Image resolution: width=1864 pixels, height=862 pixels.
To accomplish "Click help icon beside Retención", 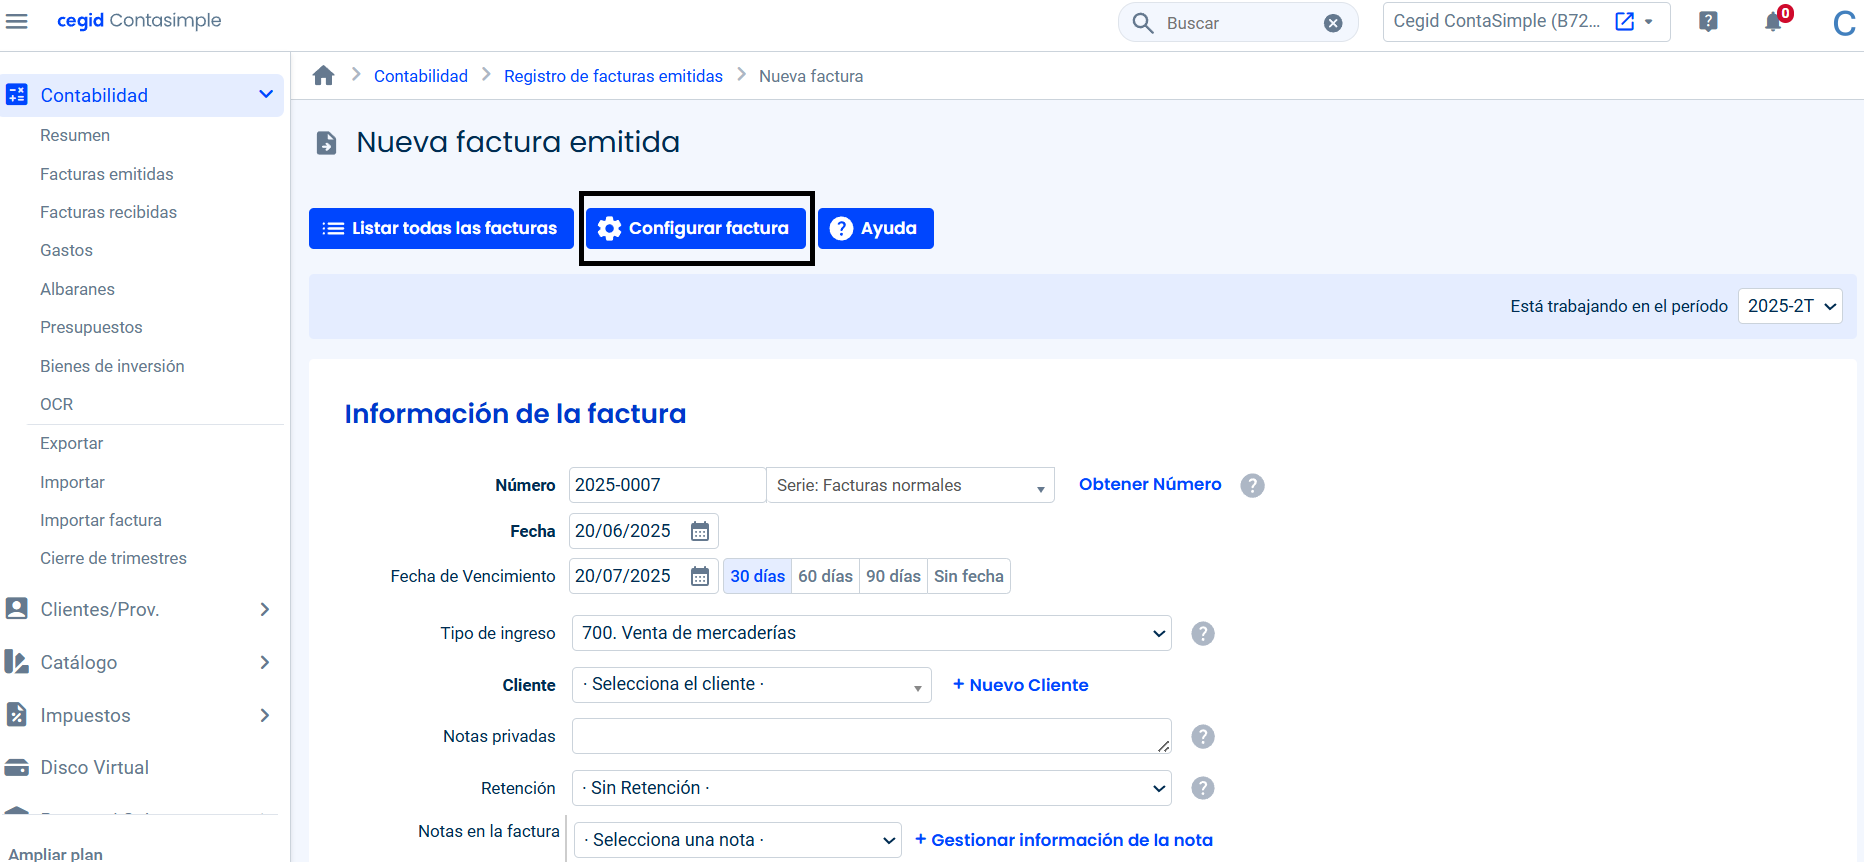I will [1203, 788].
